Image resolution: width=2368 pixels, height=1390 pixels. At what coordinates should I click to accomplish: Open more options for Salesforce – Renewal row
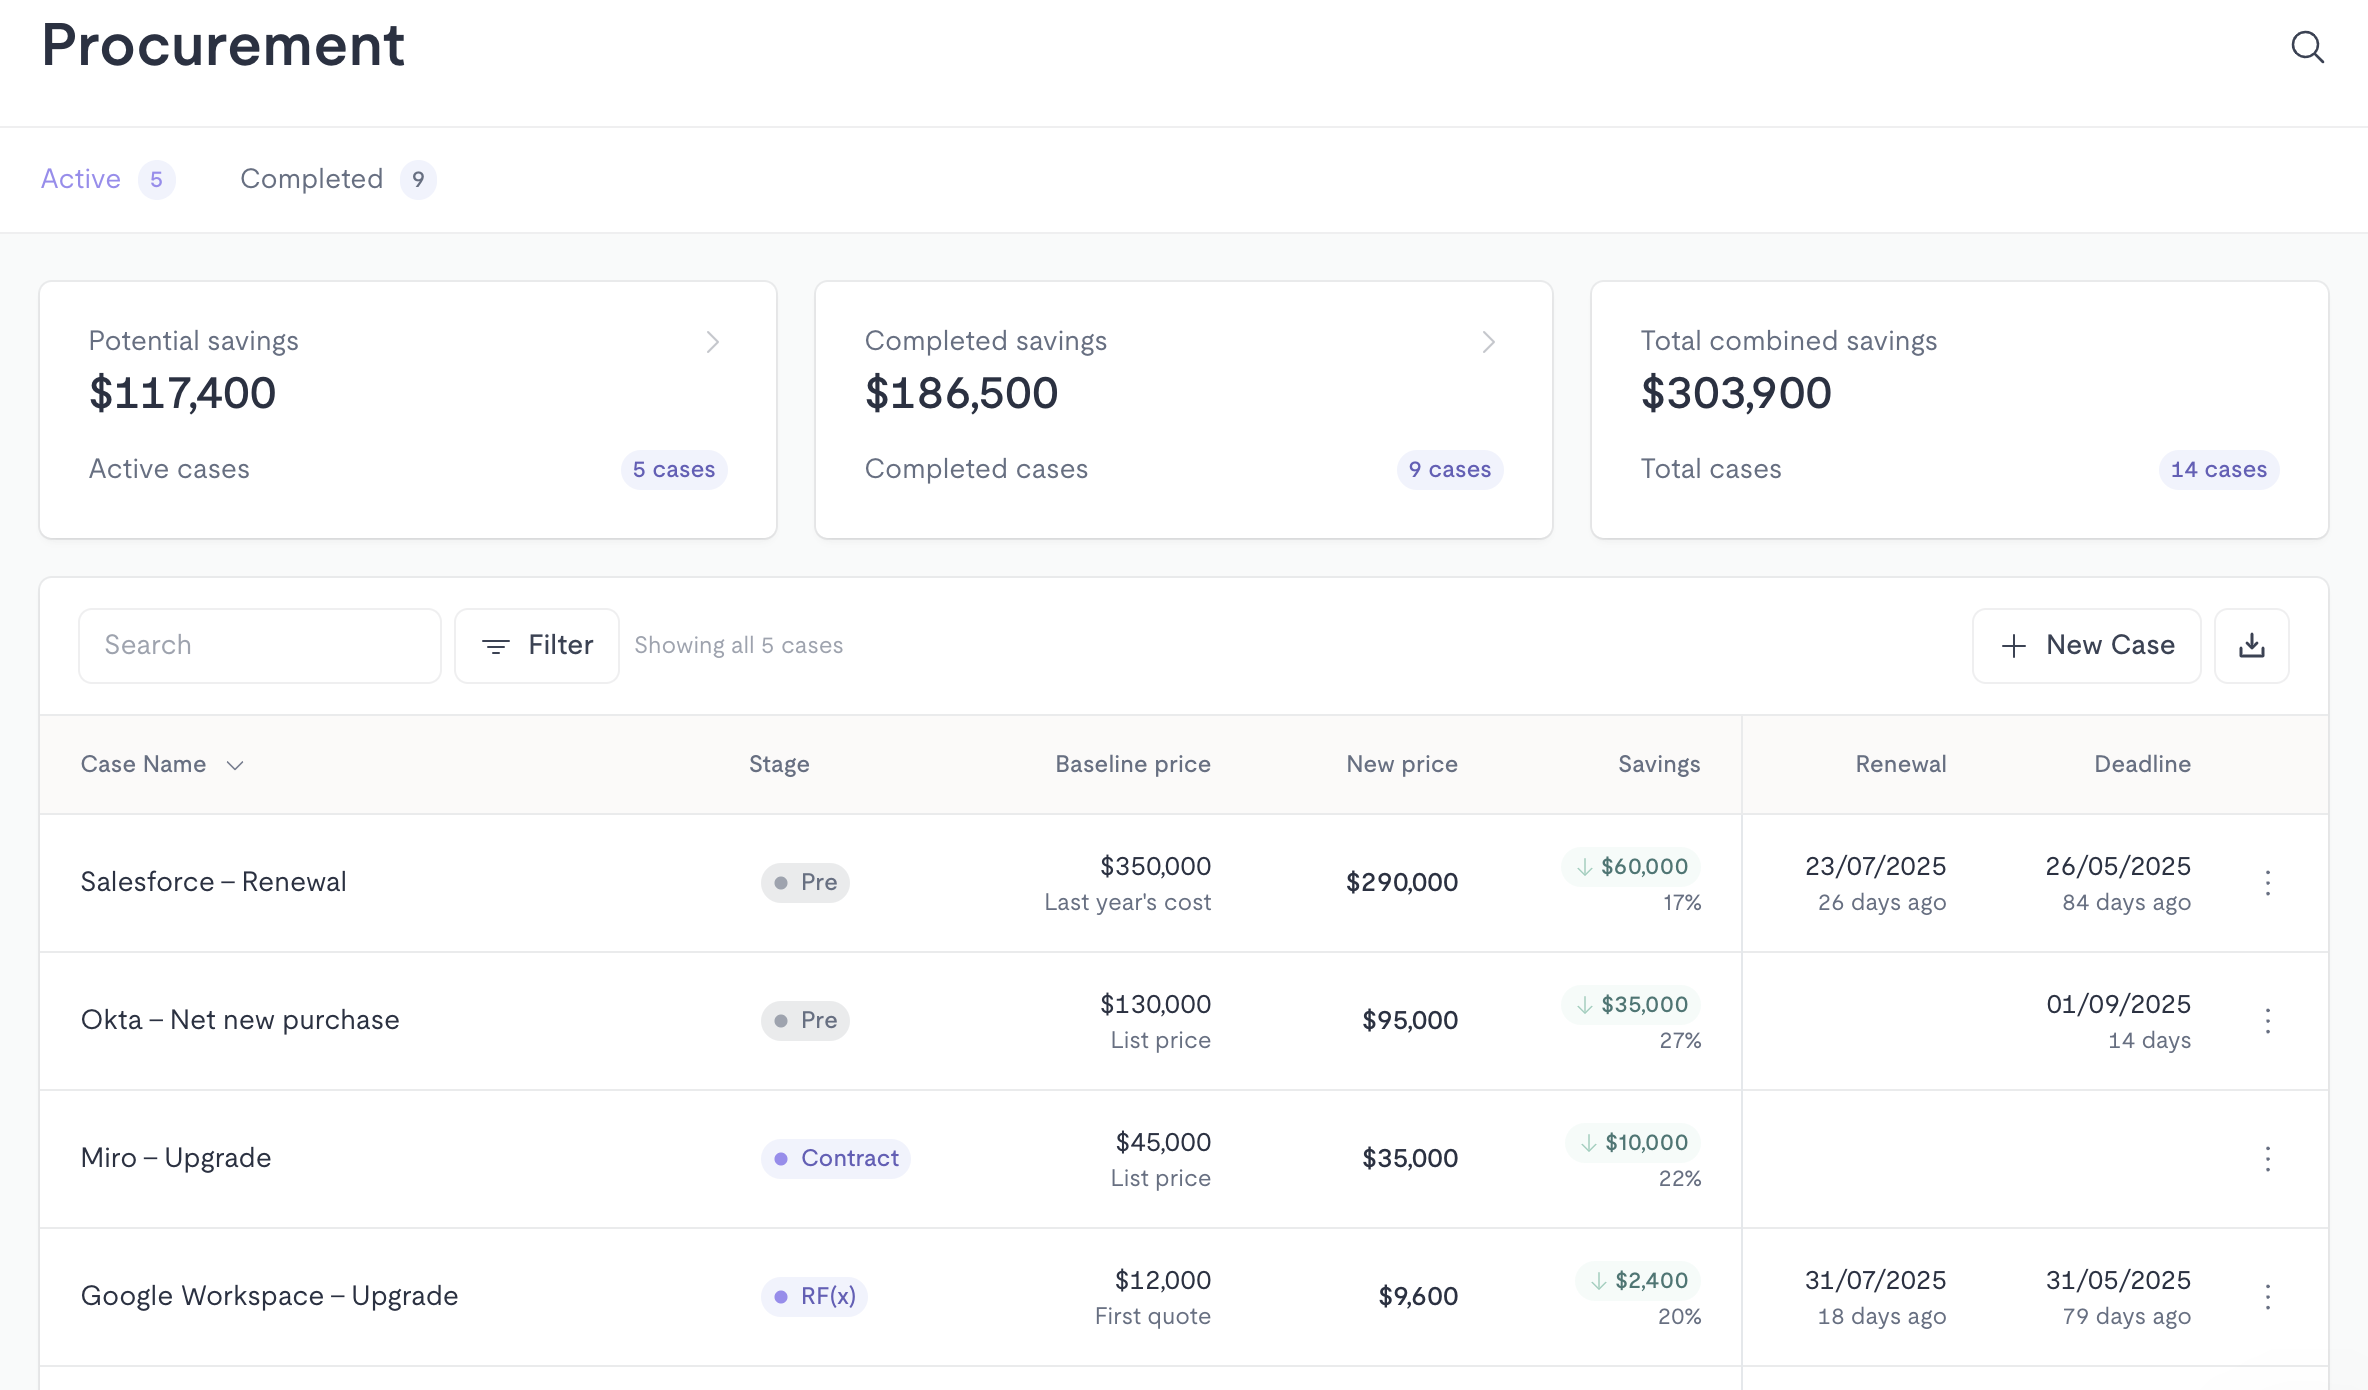[x=2267, y=882]
